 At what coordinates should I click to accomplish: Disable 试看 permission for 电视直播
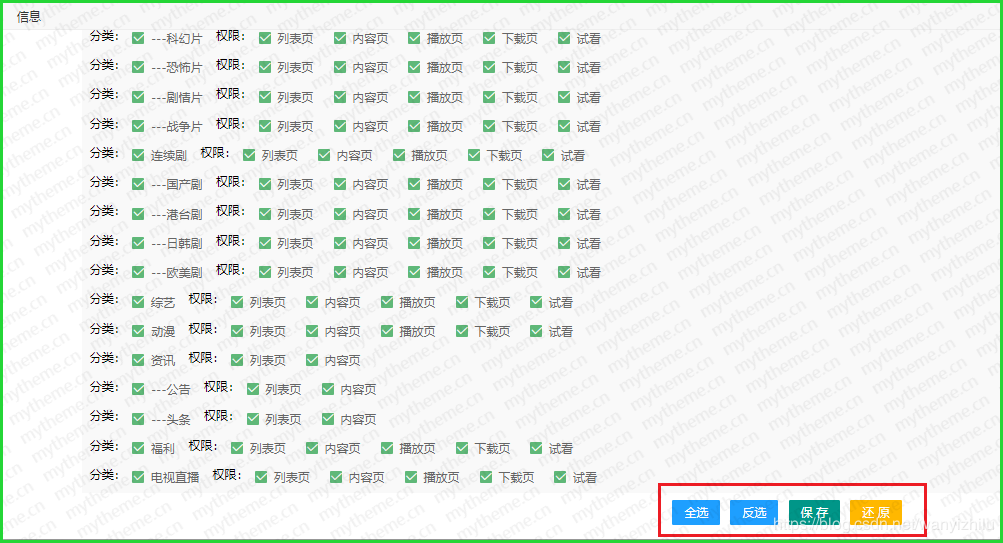click(561, 477)
